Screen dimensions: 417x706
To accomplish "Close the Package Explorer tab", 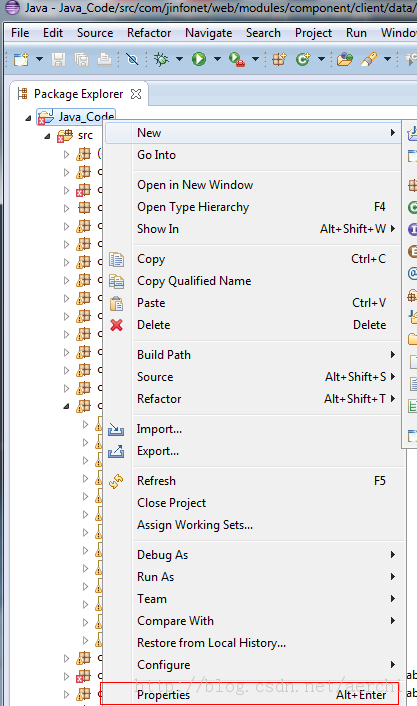I will [x=136, y=94].
